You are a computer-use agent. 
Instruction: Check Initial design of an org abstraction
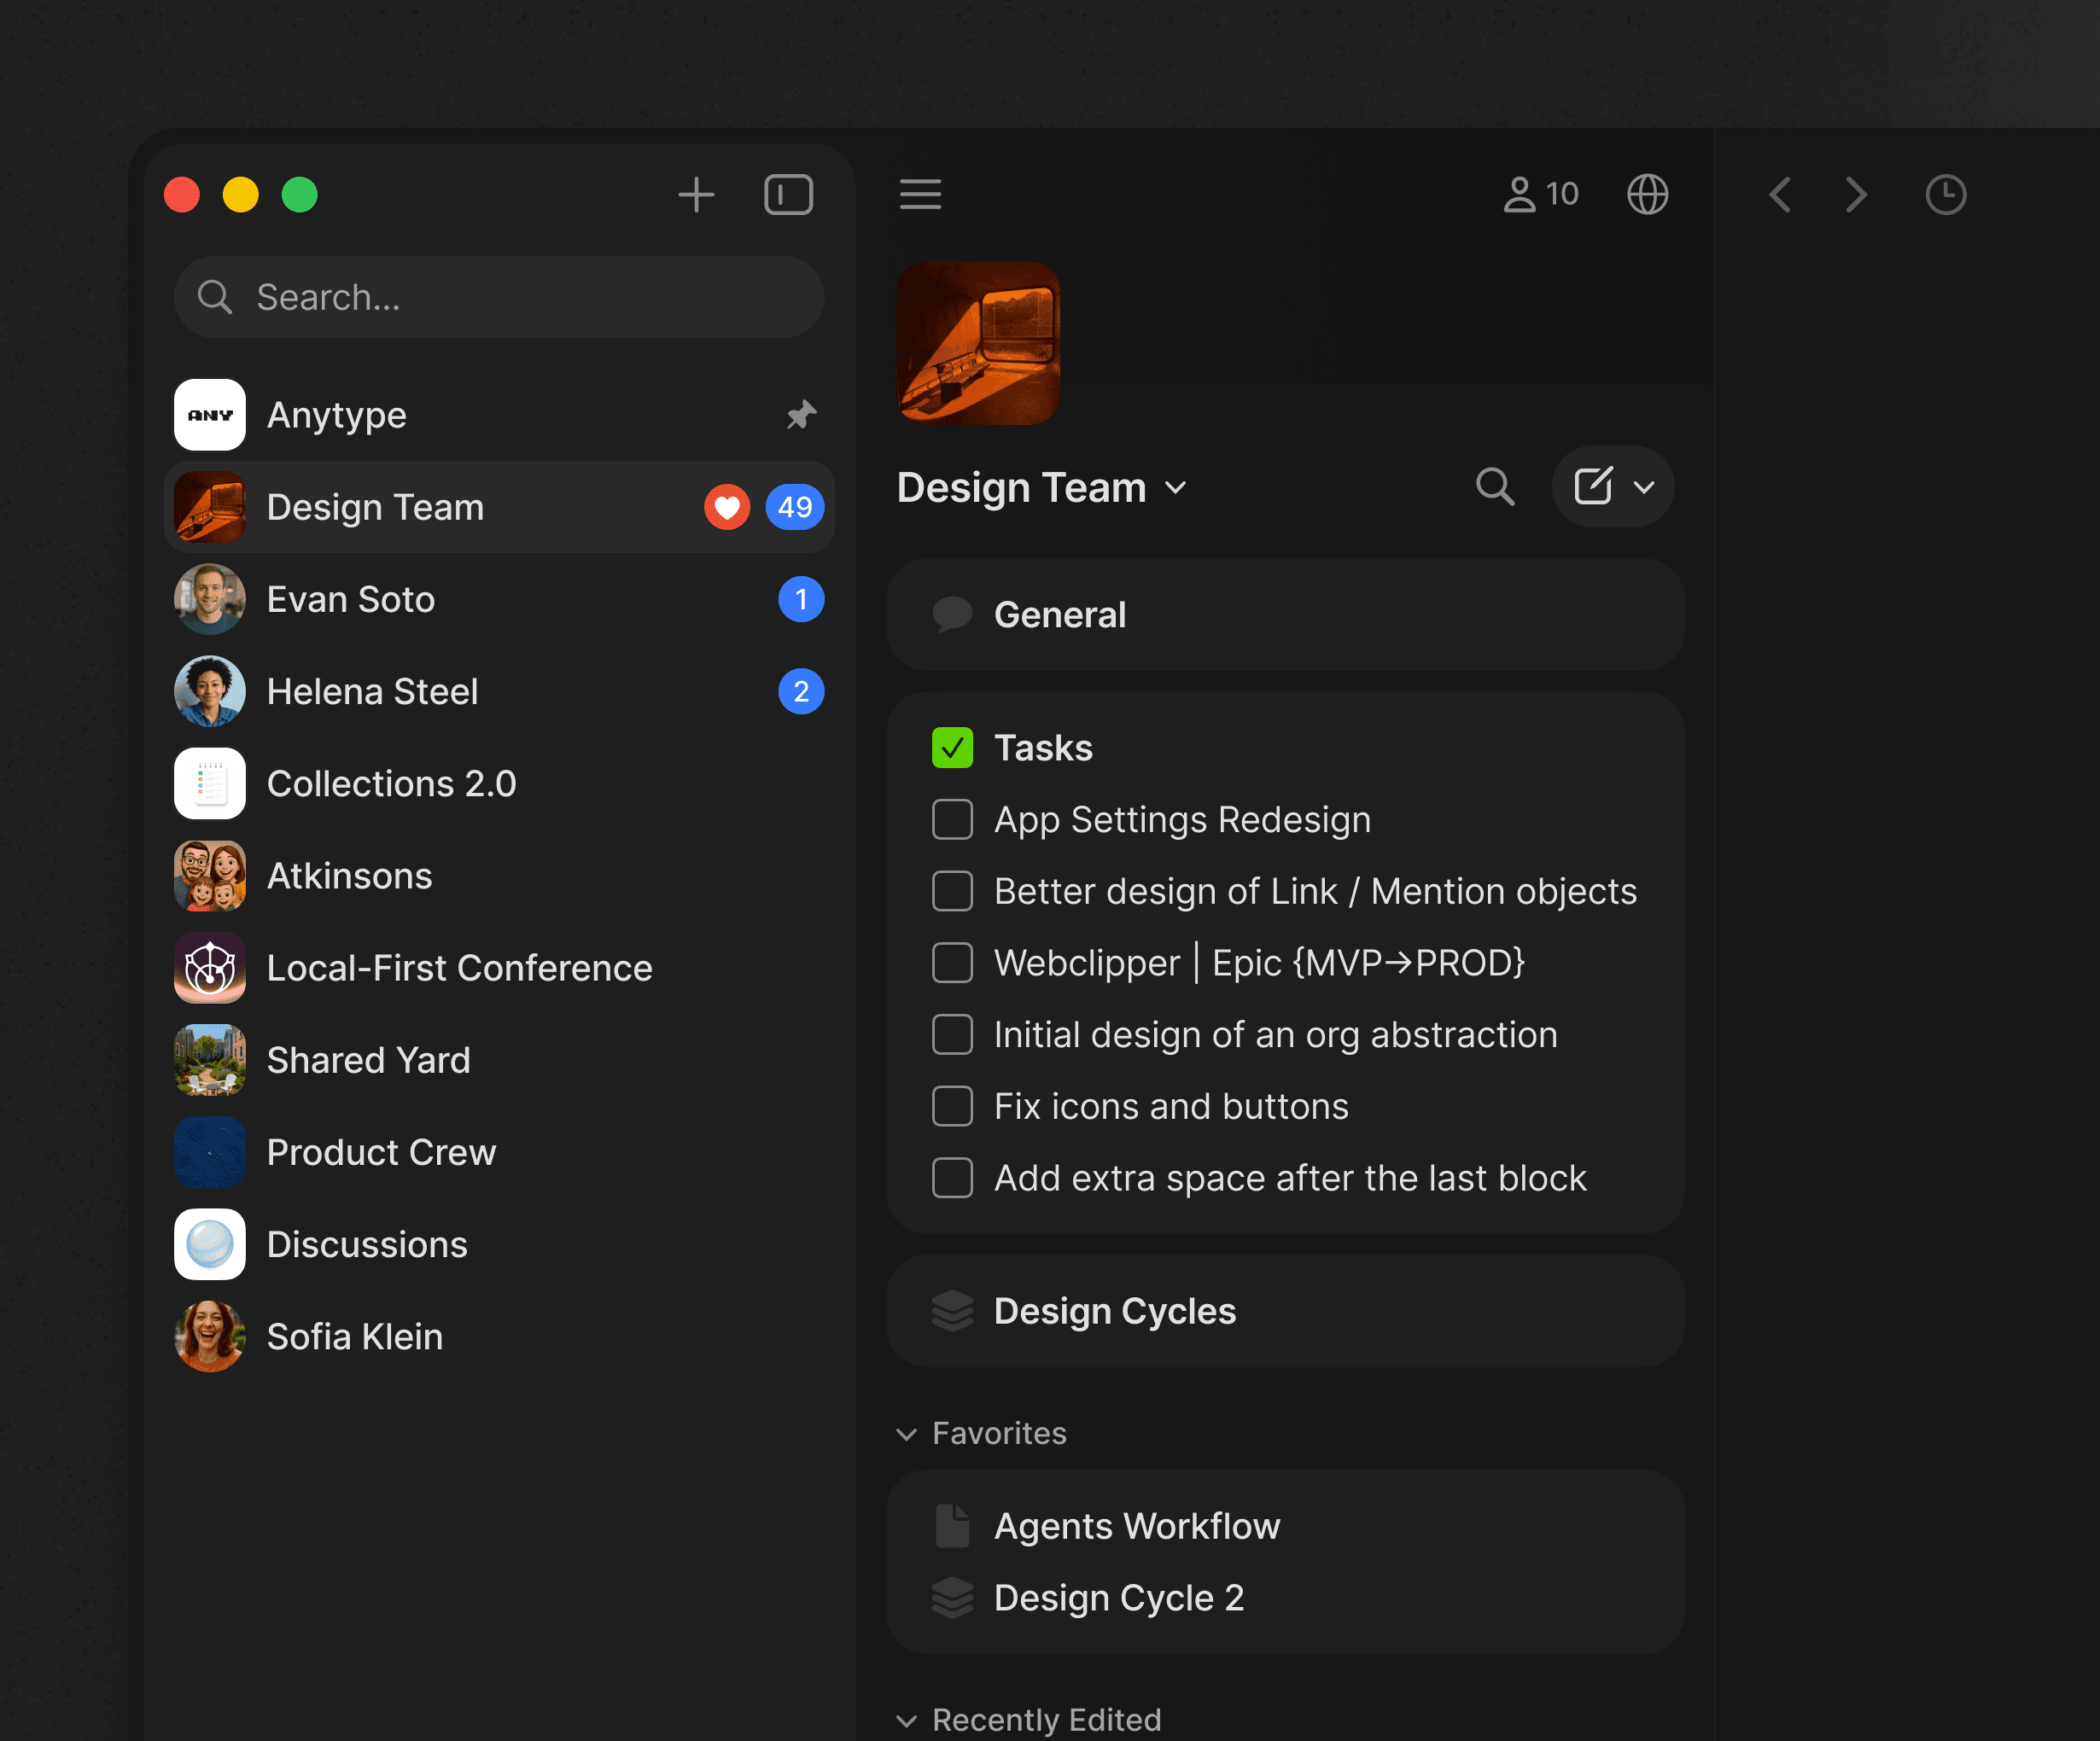951,1034
